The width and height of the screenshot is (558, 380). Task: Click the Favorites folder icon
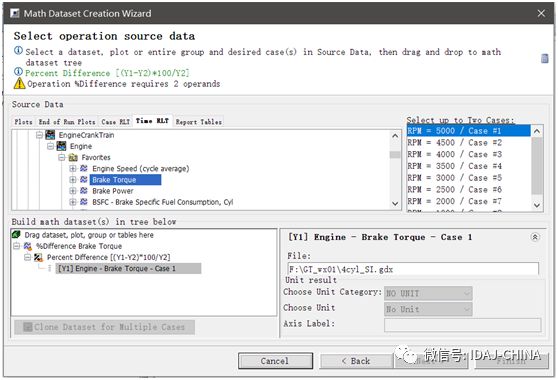tap(73, 157)
